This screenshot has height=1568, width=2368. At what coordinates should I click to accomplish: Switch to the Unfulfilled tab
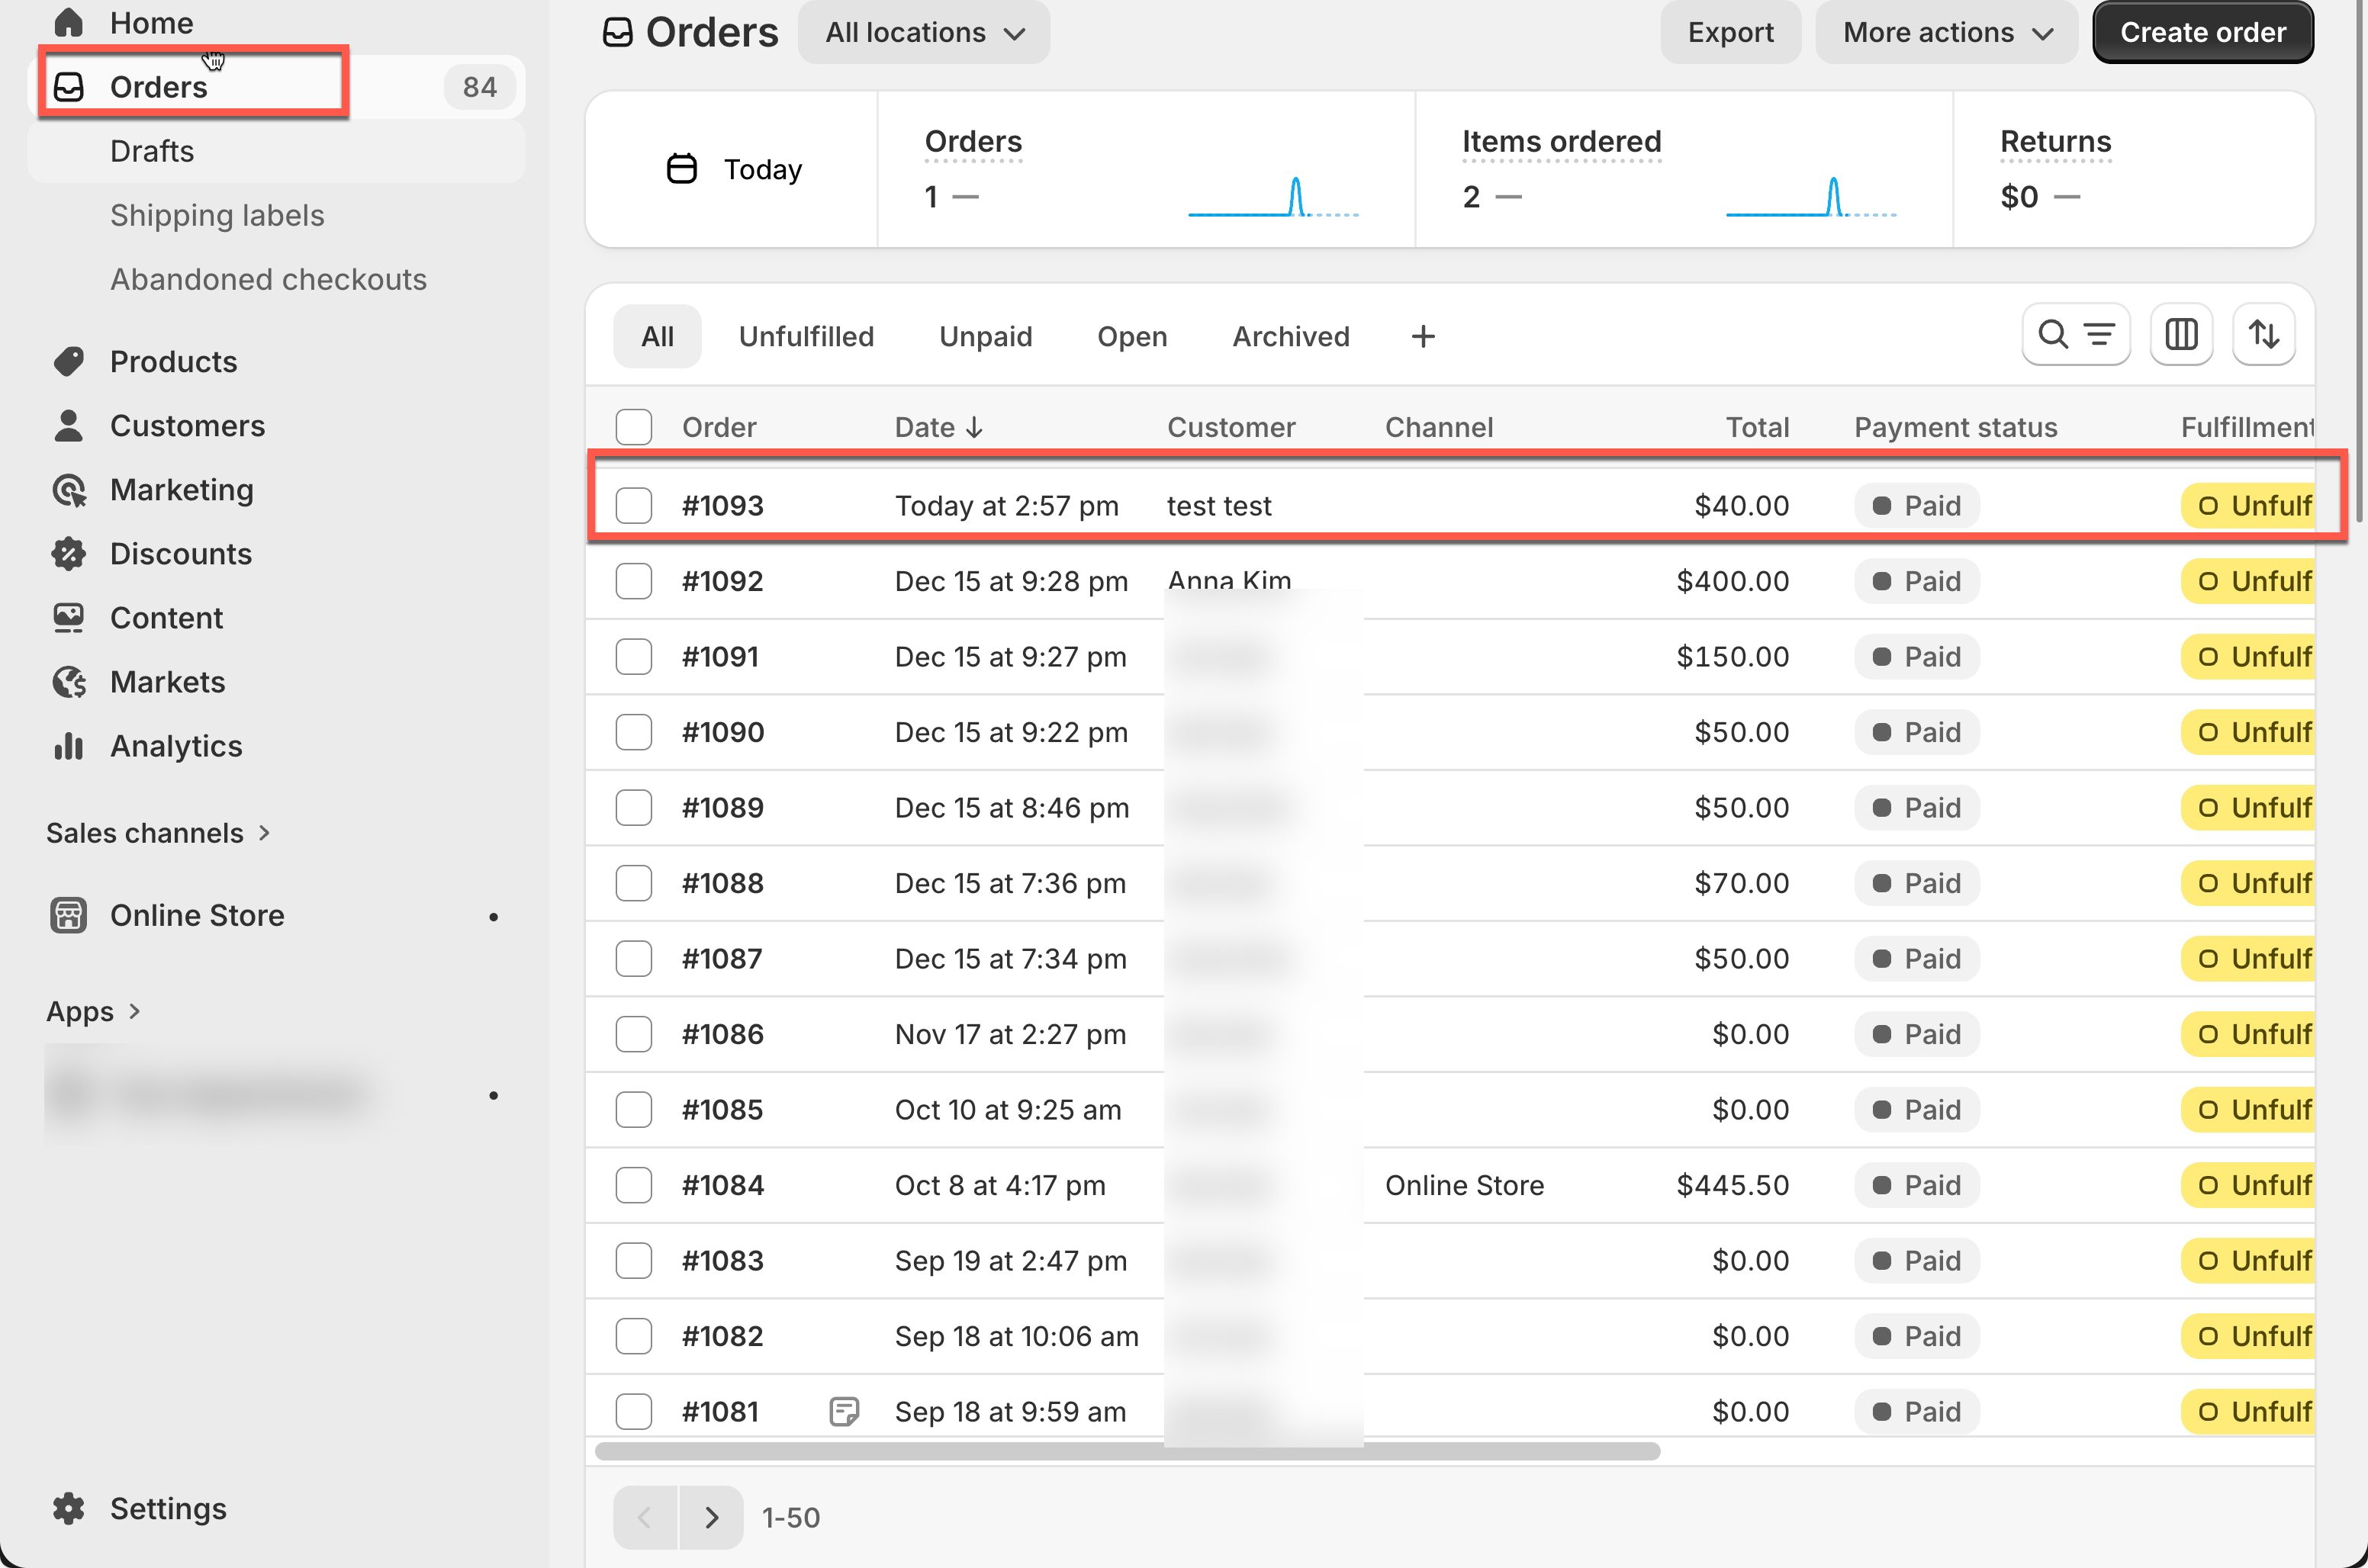pos(806,337)
